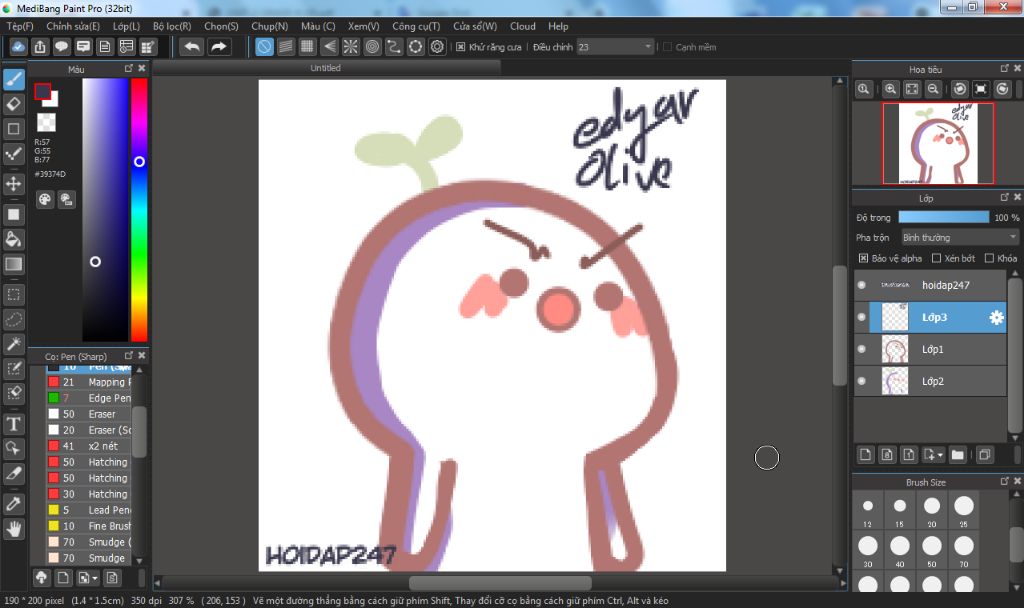Select the Hand tool
The image size is (1024, 608).
(x=14, y=529)
